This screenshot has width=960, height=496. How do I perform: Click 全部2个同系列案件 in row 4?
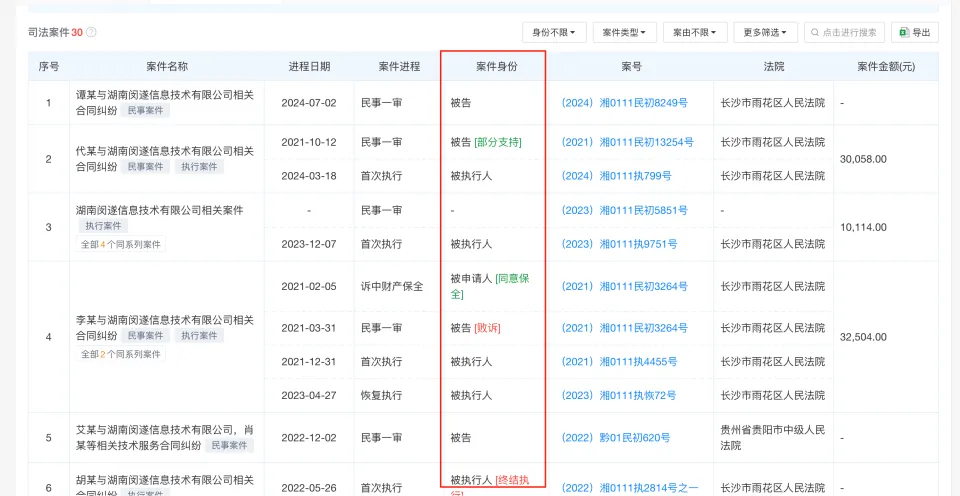121,354
